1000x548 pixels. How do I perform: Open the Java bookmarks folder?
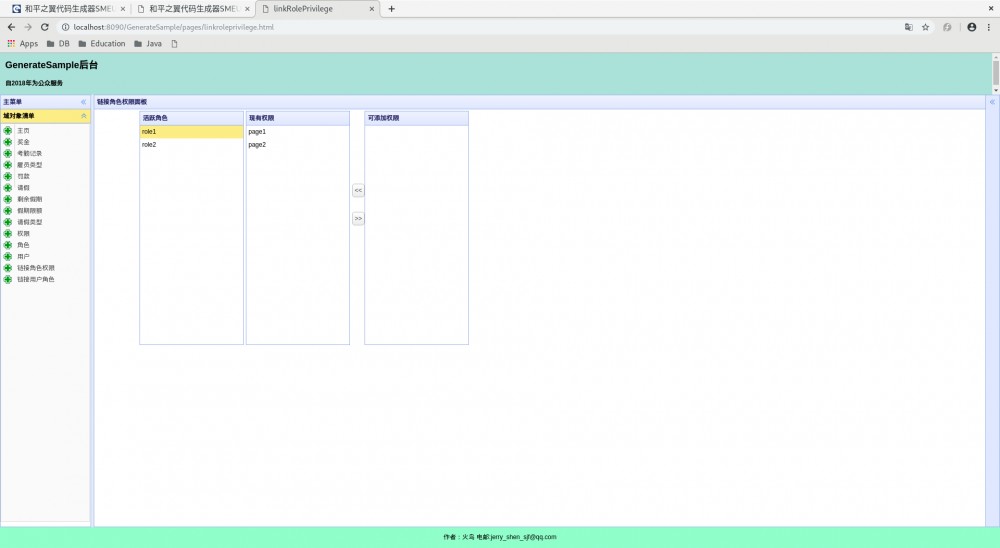[148, 43]
